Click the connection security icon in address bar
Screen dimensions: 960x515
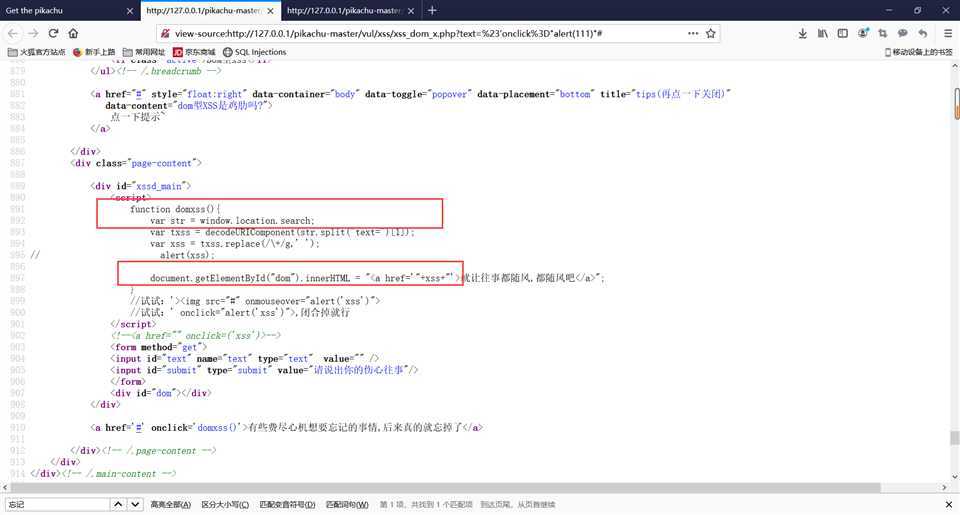click(165, 34)
